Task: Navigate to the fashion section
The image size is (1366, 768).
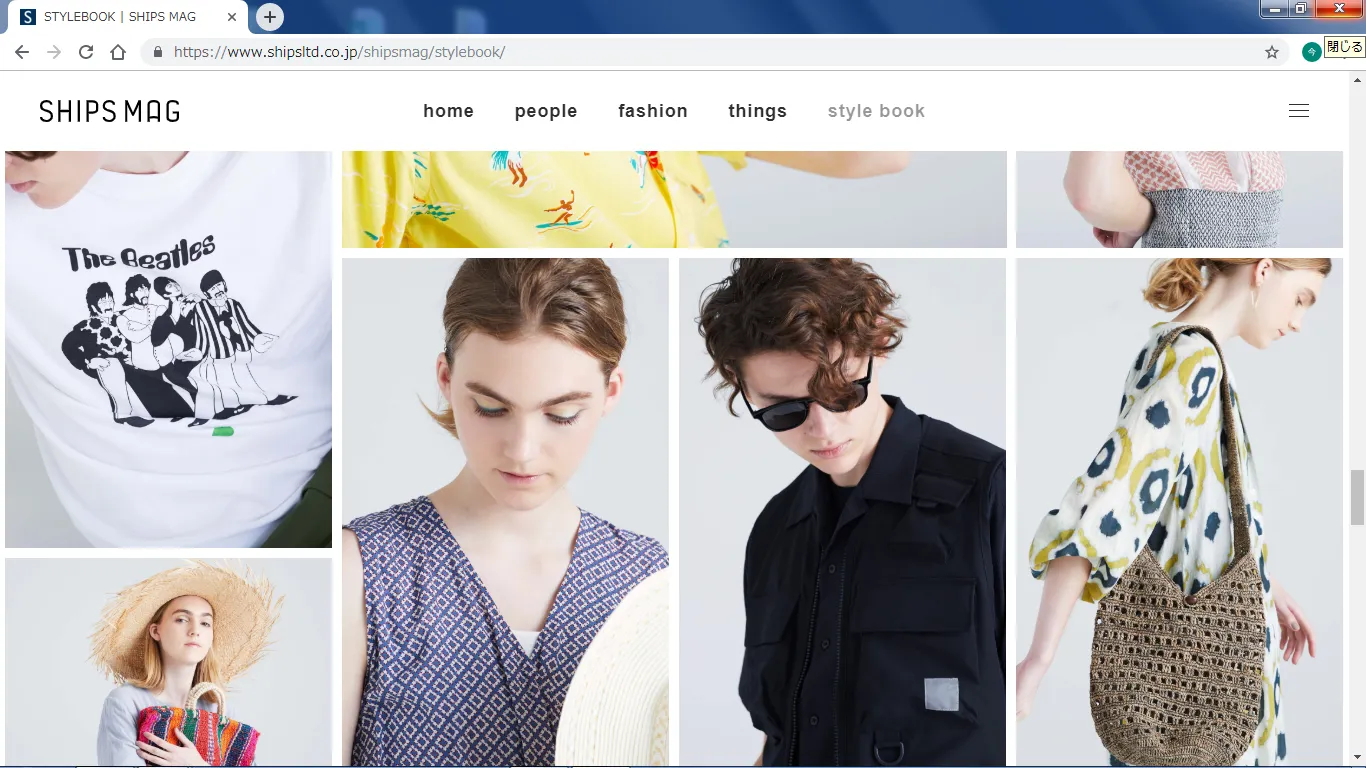Action: (653, 111)
